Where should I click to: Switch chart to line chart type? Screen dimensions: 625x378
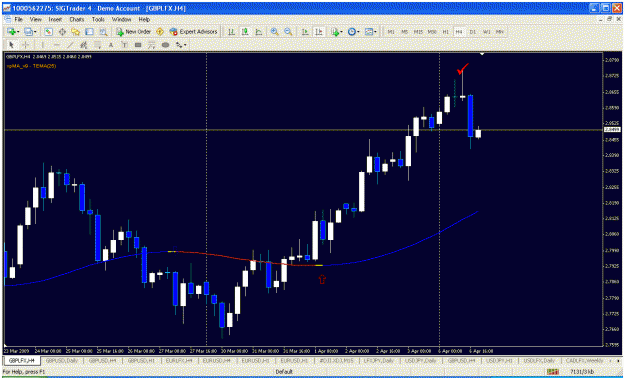point(258,32)
